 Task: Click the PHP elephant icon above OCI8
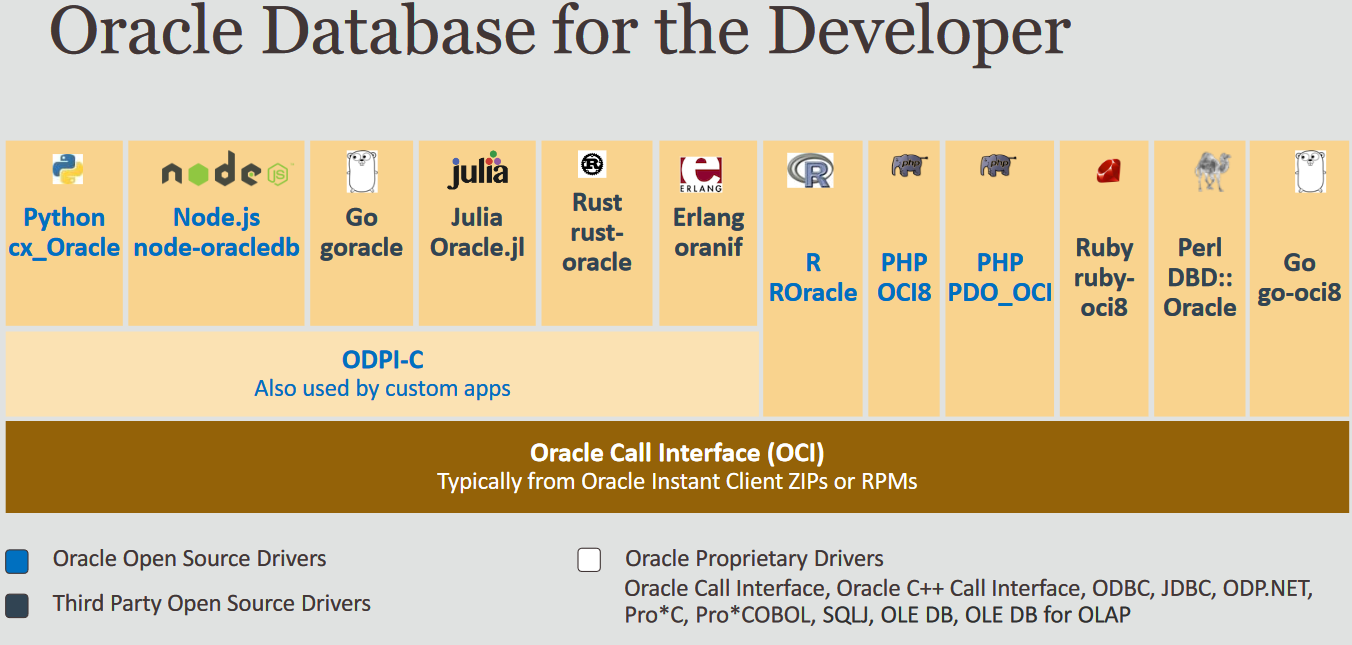908,166
